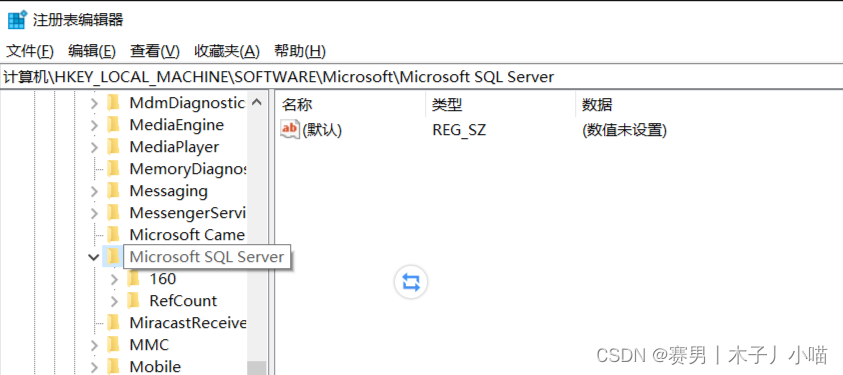The width and height of the screenshot is (843, 375).
Task: Expand the RefCount subkey
Action: point(114,301)
